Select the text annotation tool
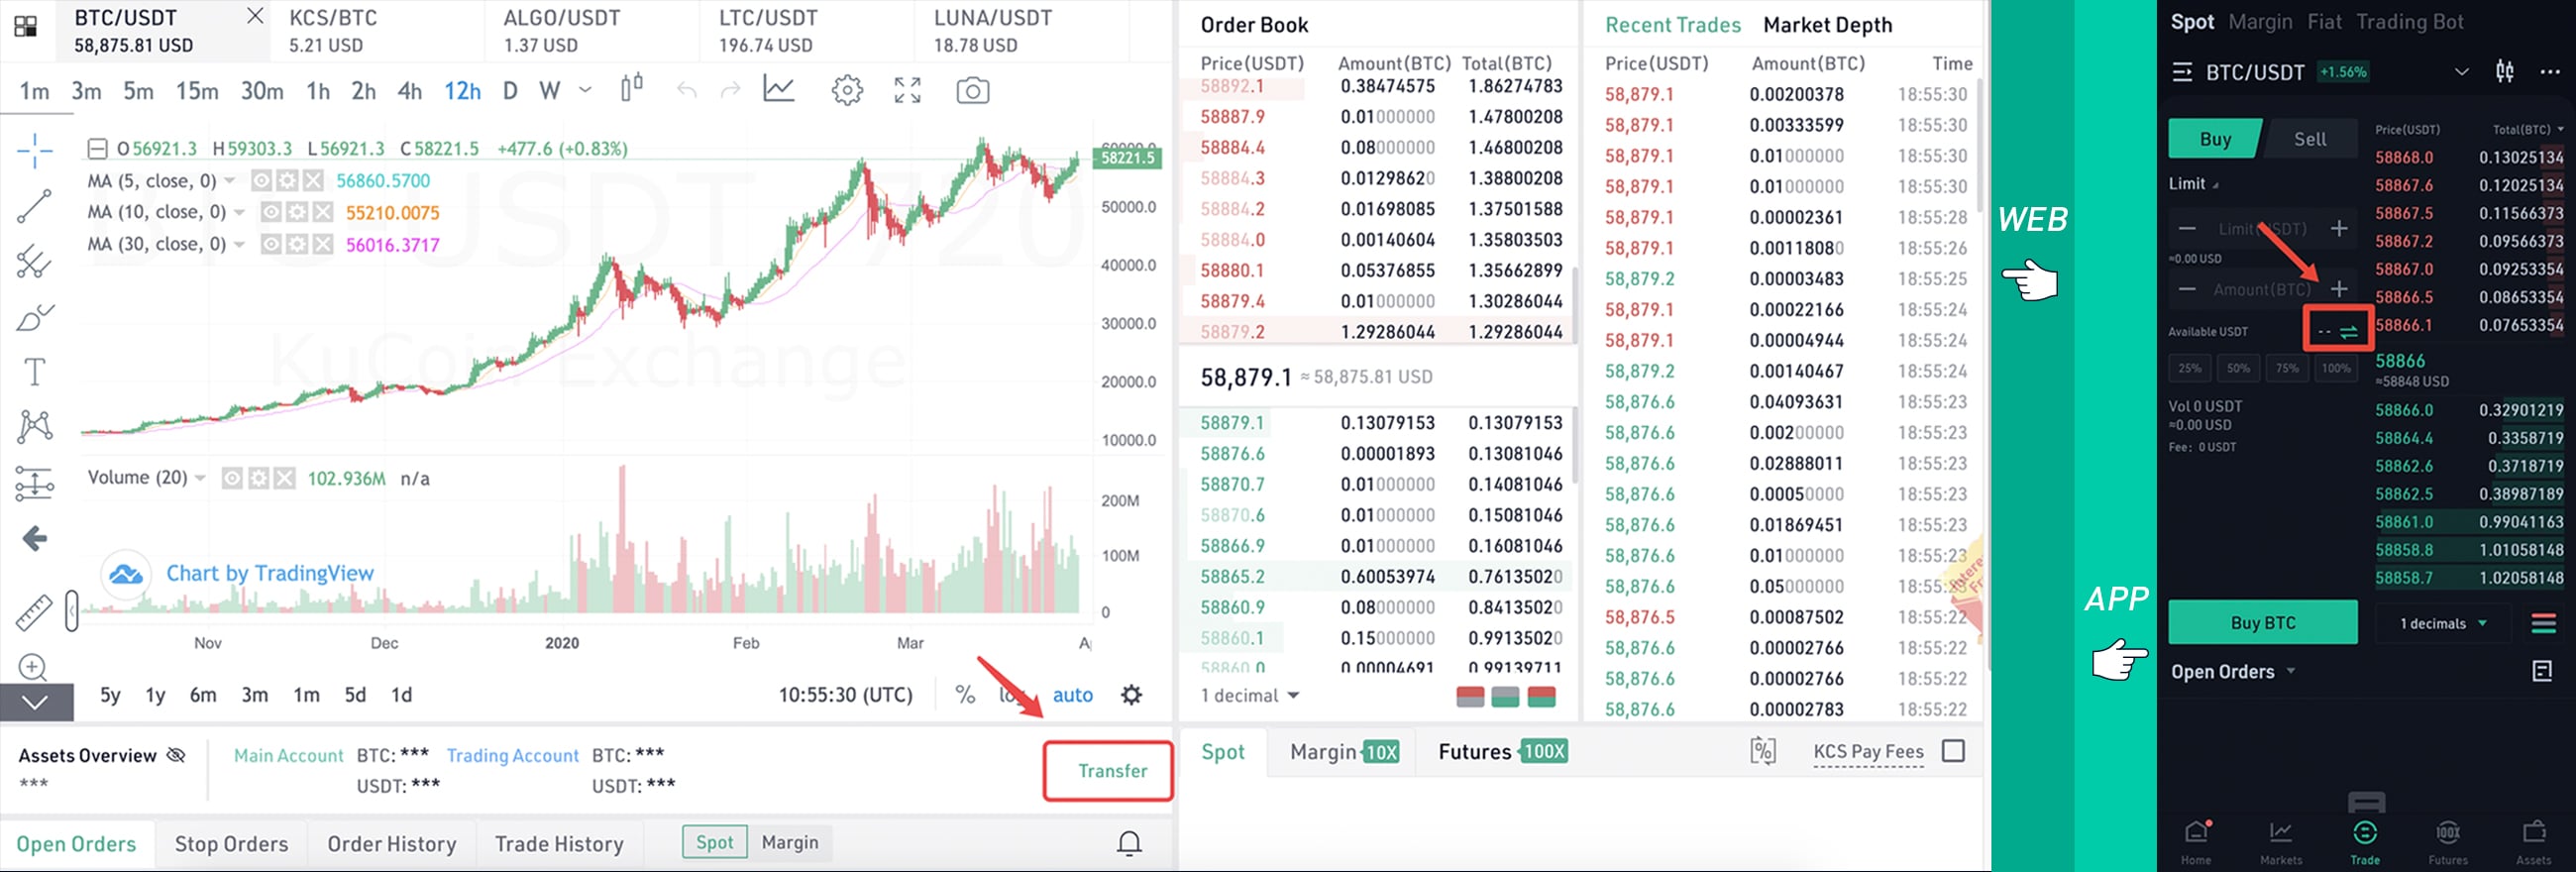This screenshot has width=2576, height=872. (34, 372)
